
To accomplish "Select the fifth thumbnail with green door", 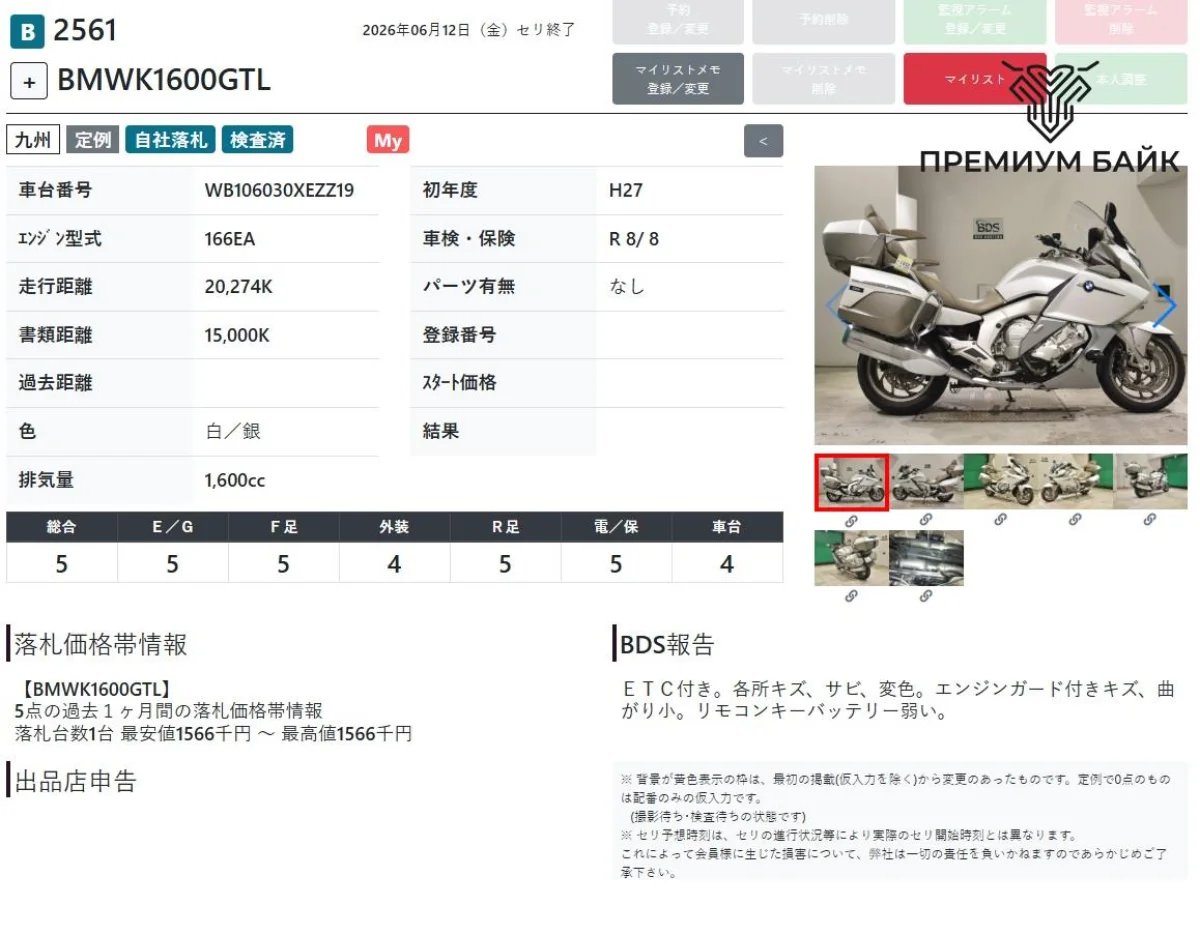I will point(1150,482).
